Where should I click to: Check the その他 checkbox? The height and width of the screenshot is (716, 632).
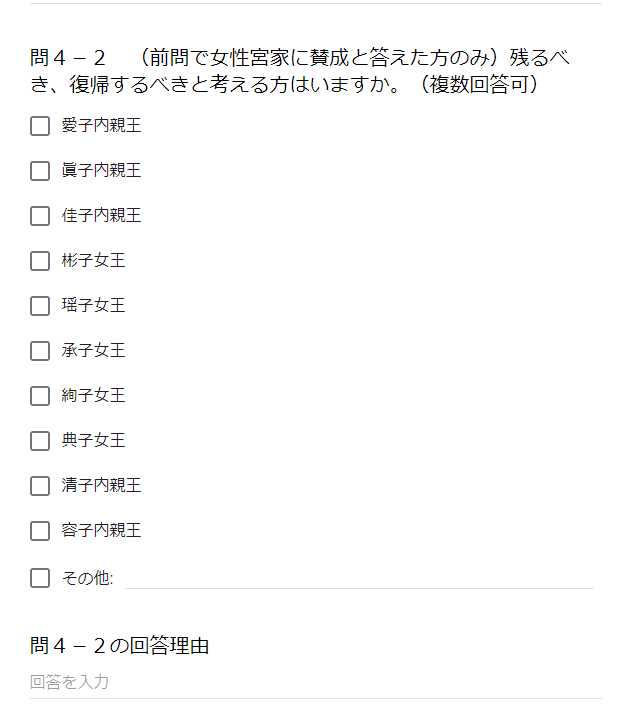pos(40,578)
